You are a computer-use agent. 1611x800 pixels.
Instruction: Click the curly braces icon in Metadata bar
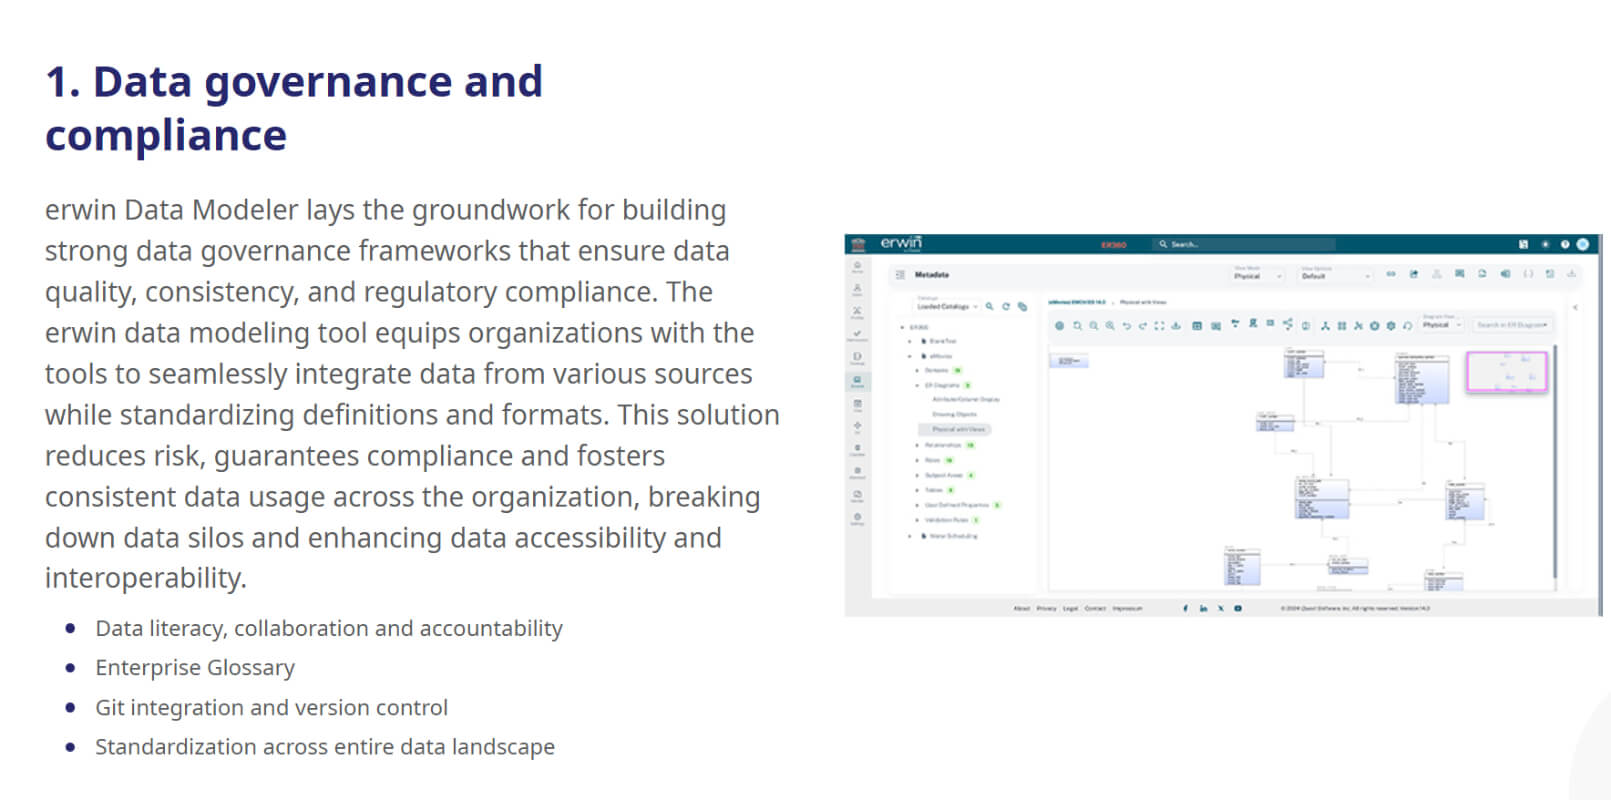(1528, 274)
